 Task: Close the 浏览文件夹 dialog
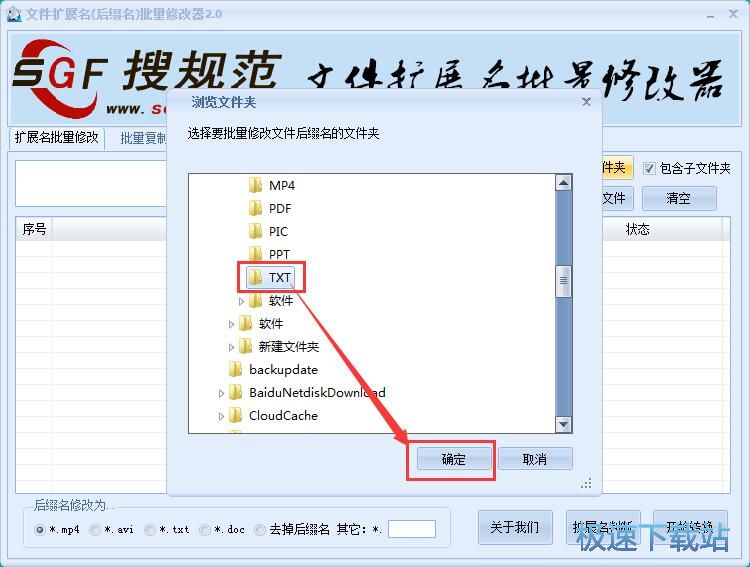pos(586,102)
